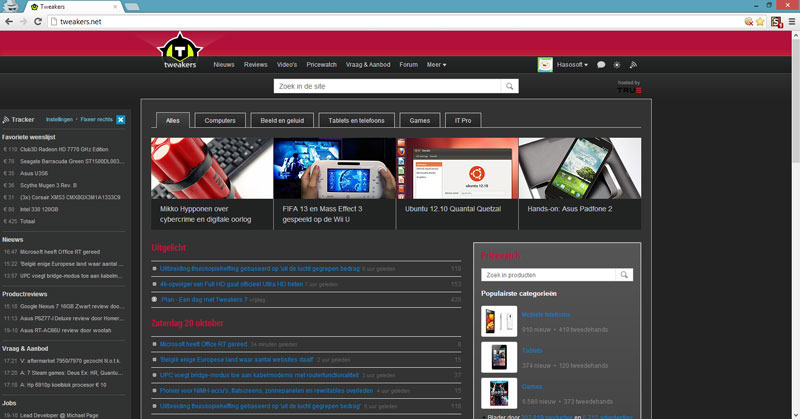Click the tracker RSS icon in the header
Screen dimensions: 800x419
(x=633, y=65)
